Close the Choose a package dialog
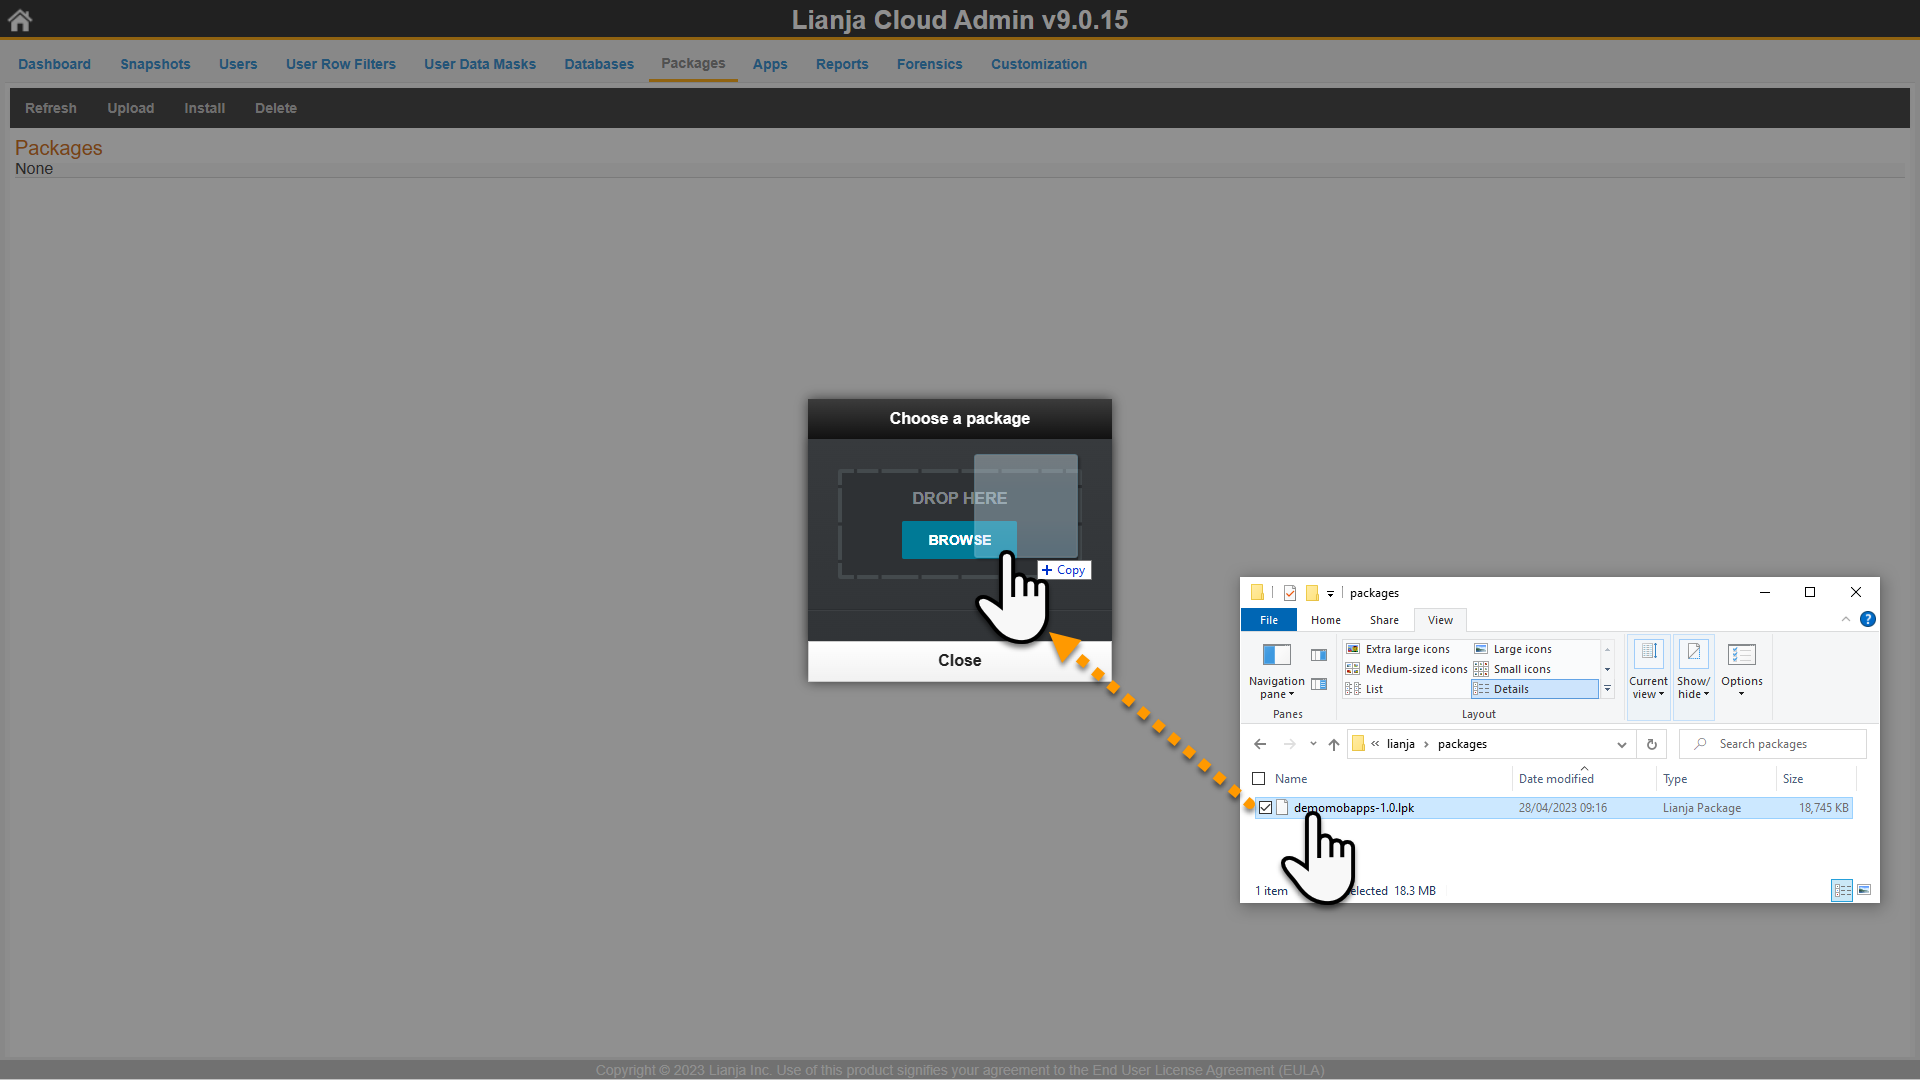1920x1080 pixels. tap(959, 660)
